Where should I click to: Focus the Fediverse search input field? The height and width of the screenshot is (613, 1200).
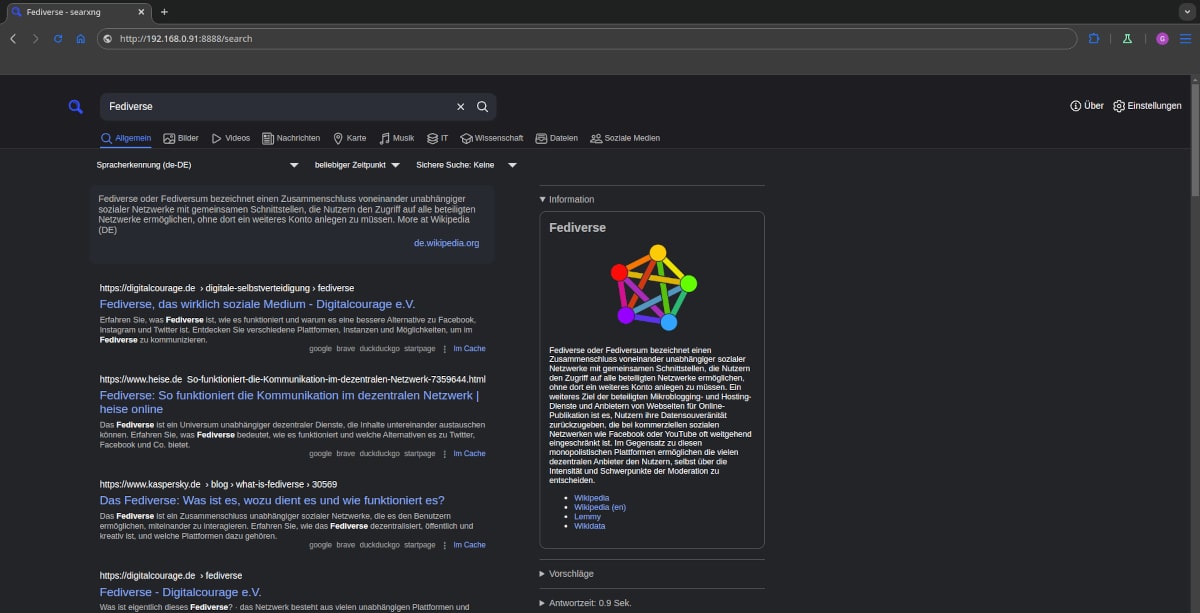(275, 106)
